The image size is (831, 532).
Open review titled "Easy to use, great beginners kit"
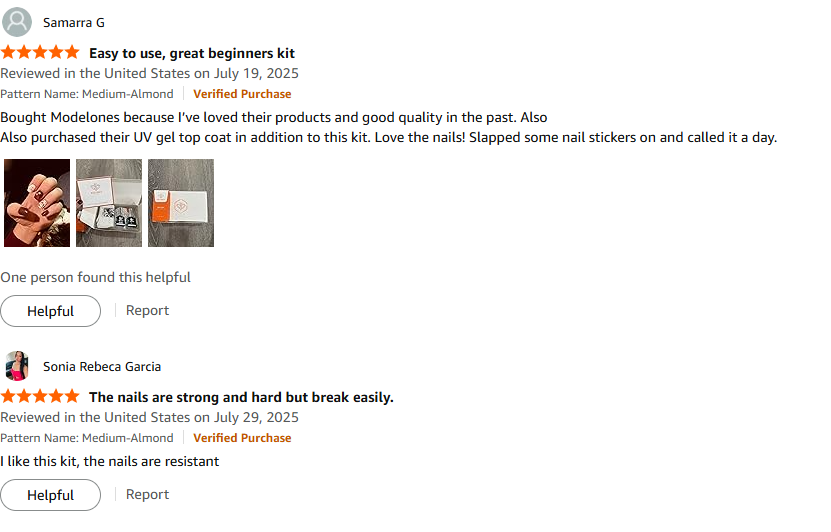click(x=192, y=53)
